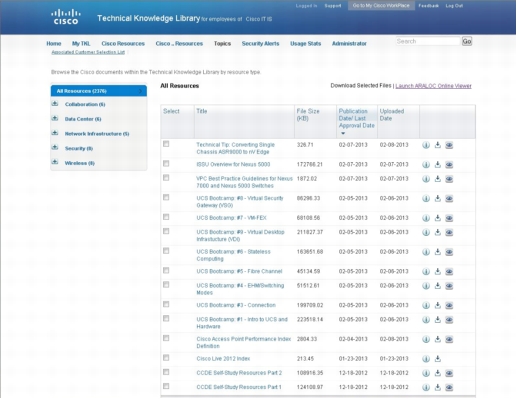Download UCS Bootcamp #1 Intro to UCS

click(438, 319)
